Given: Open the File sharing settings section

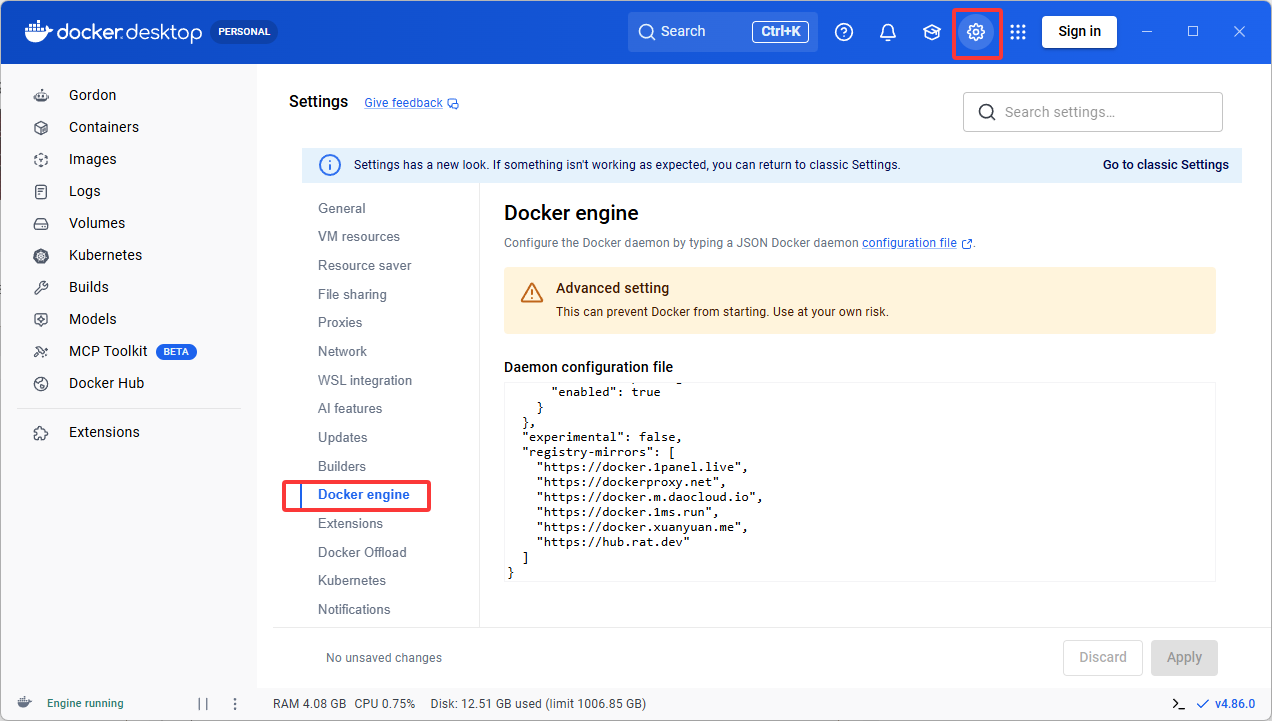Looking at the screenshot, I should click(352, 295).
